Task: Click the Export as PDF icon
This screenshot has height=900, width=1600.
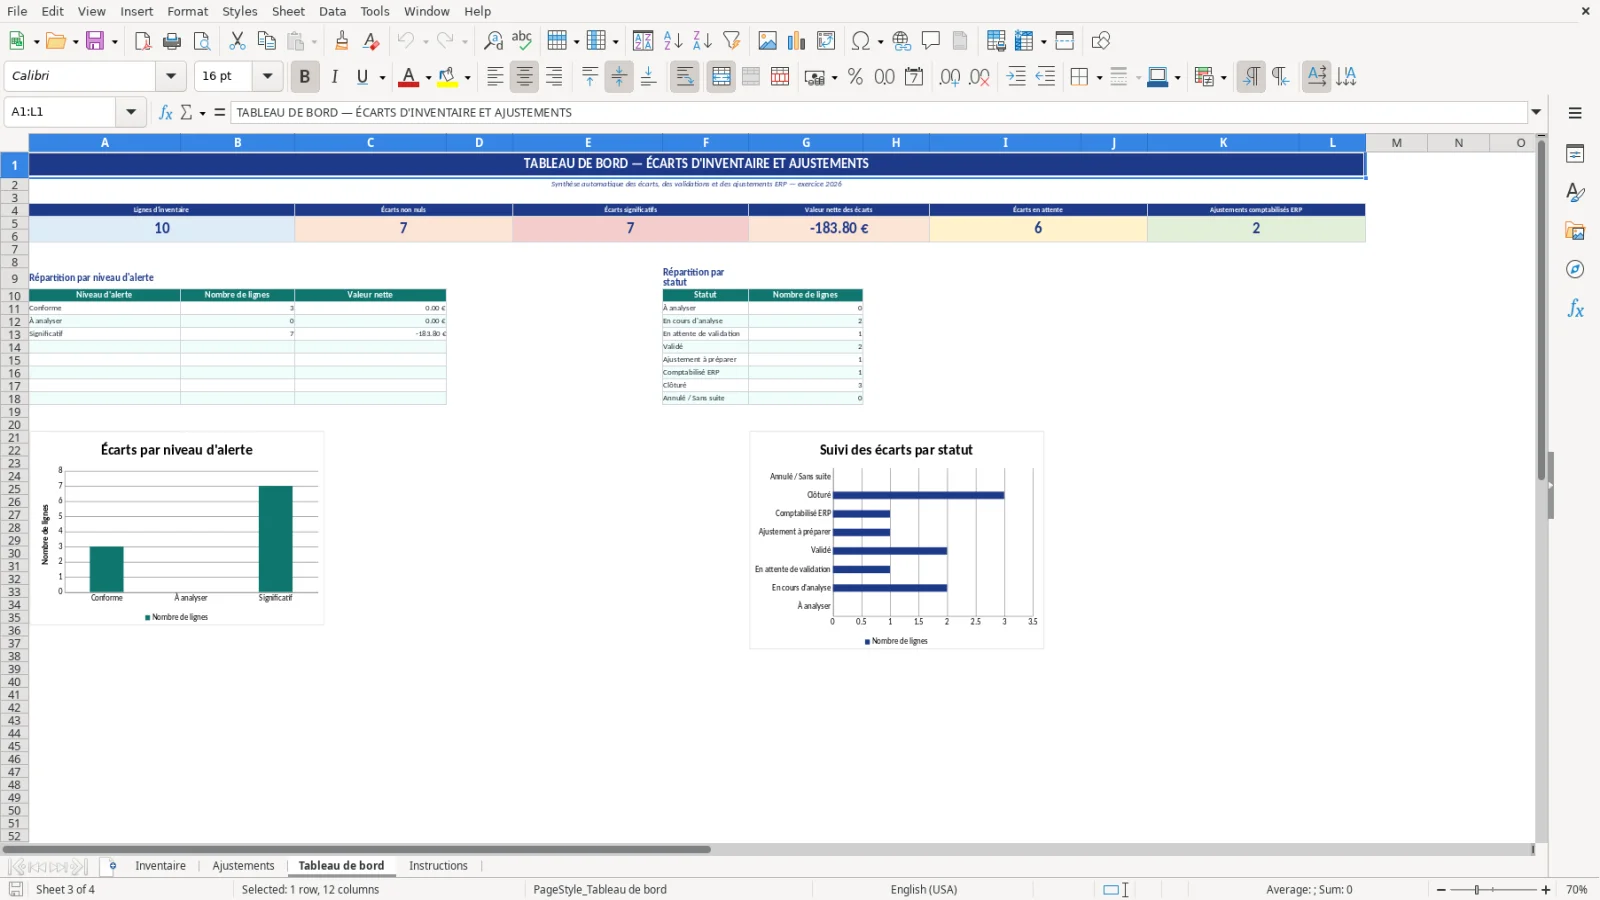Action: 143,41
